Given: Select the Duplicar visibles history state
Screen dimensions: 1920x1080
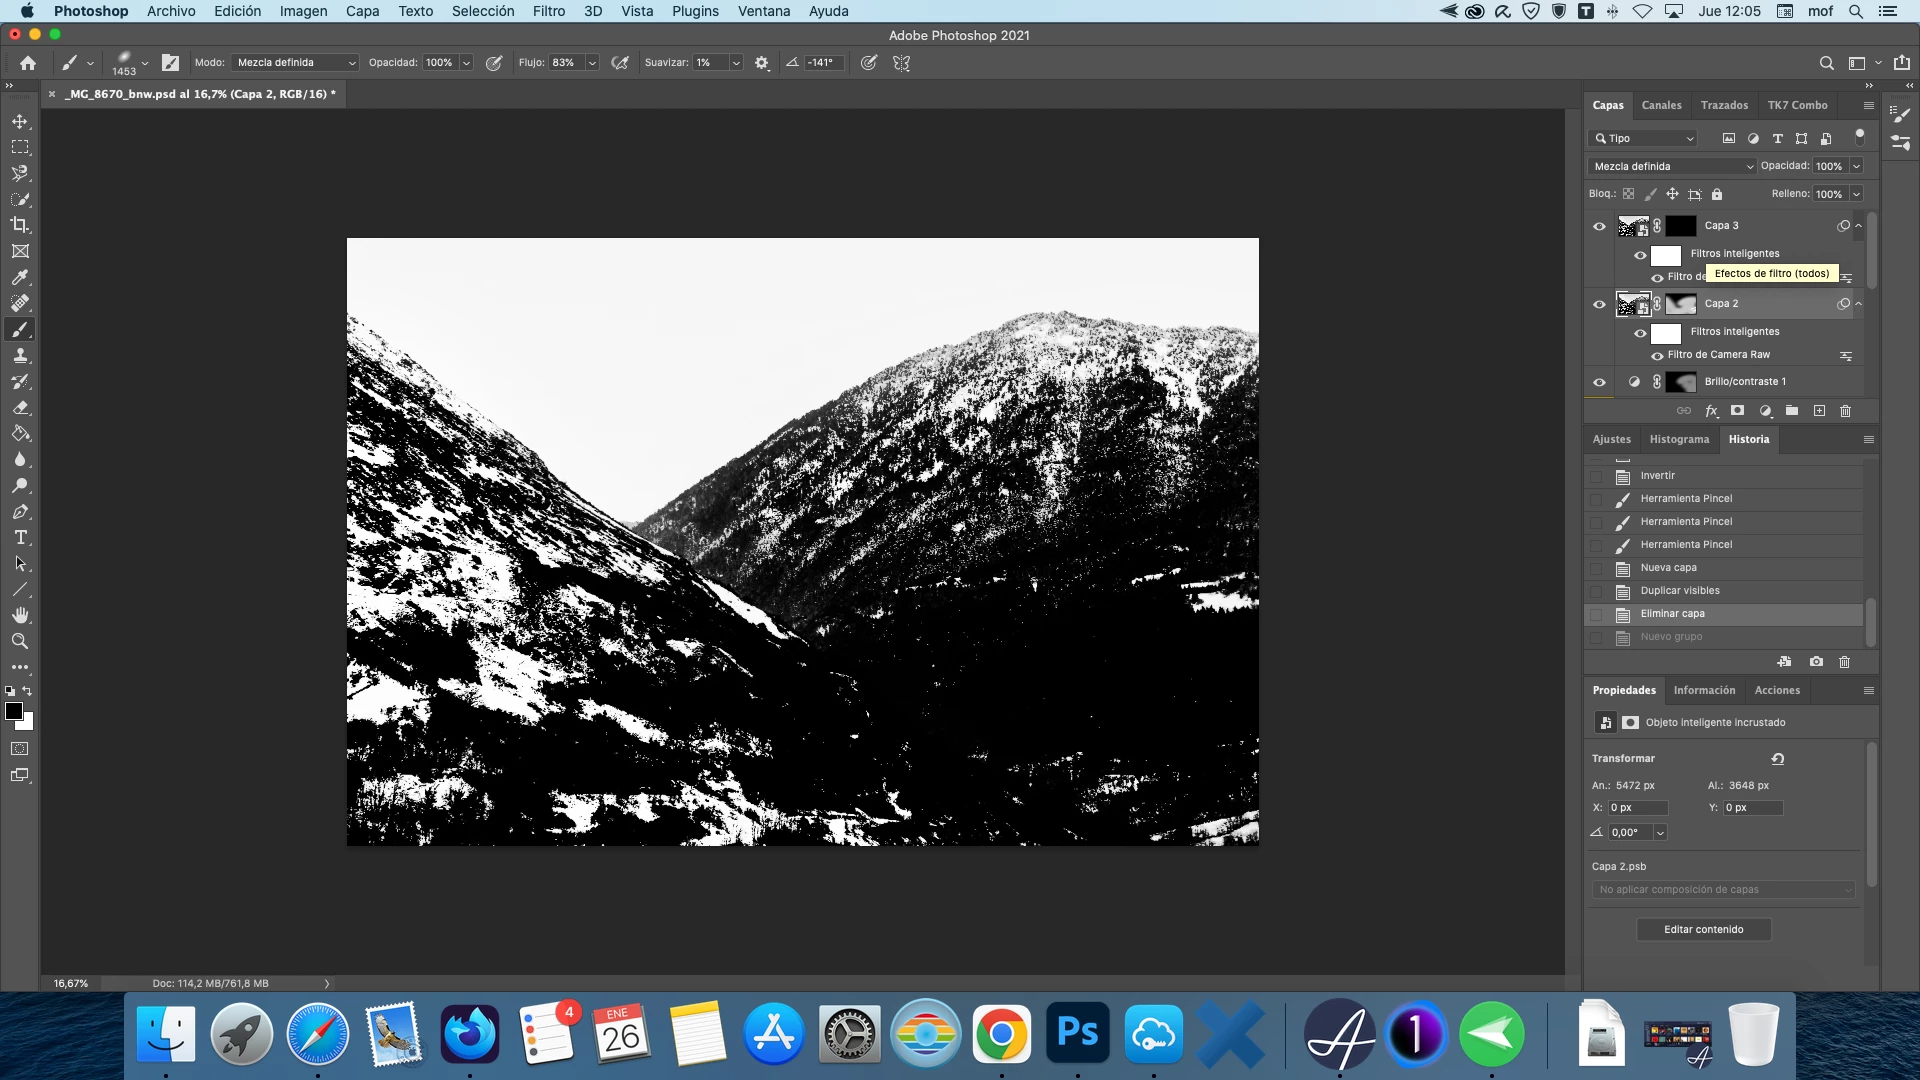Looking at the screenshot, I should [1680, 591].
